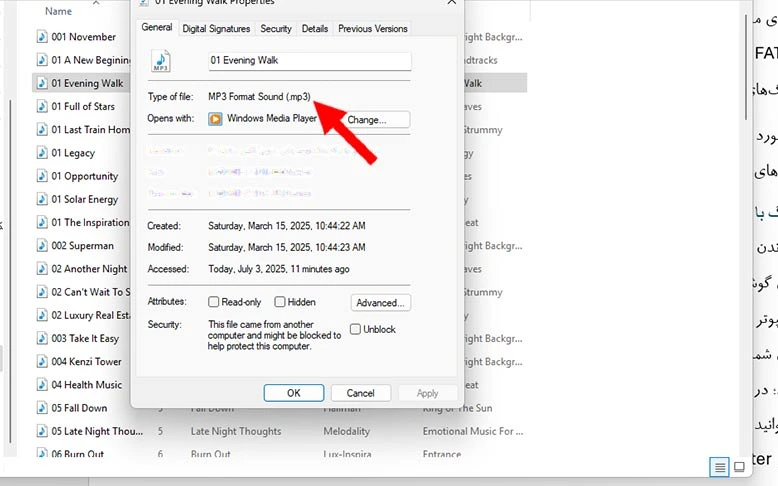The width and height of the screenshot is (778, 486).
Task: Enable the Read-only attribute checkbox
Action: [214, 302]
